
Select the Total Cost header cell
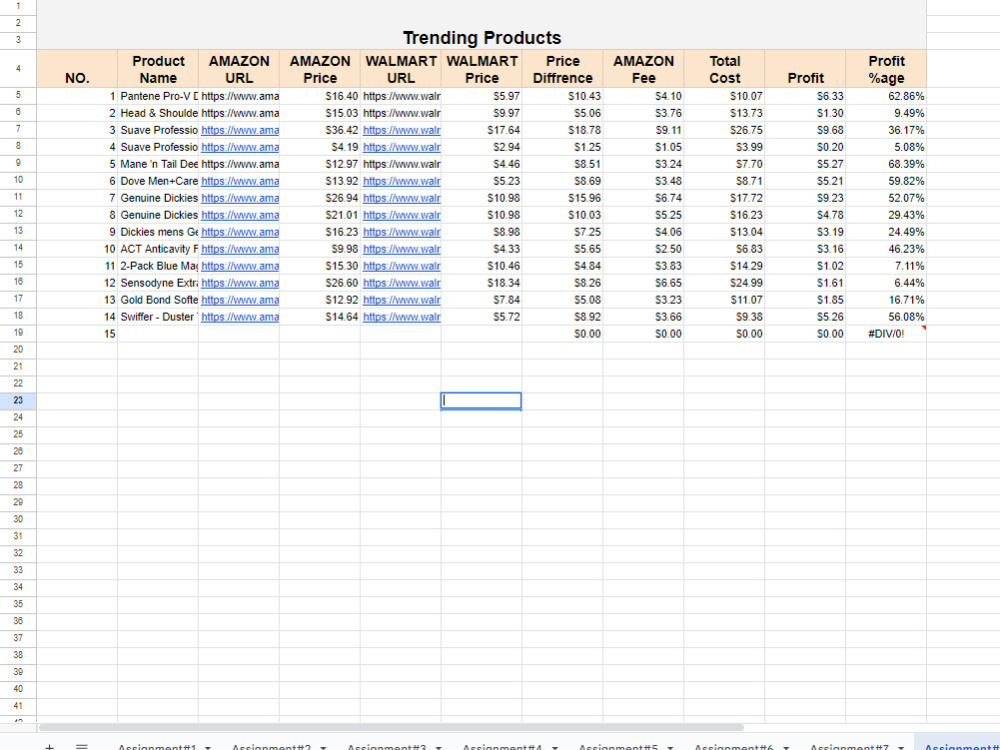point(724,69)
